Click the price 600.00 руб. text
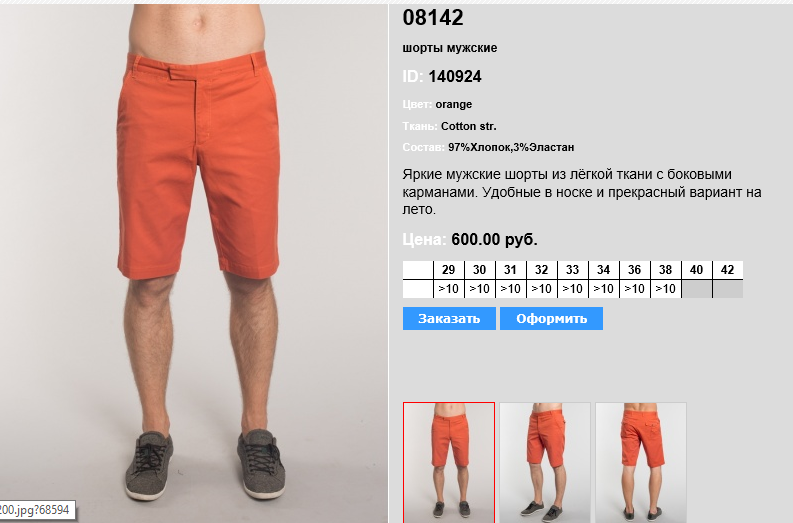Image resolution: width=793 pixels, height=523 pixels. click(x=494, y=239)
